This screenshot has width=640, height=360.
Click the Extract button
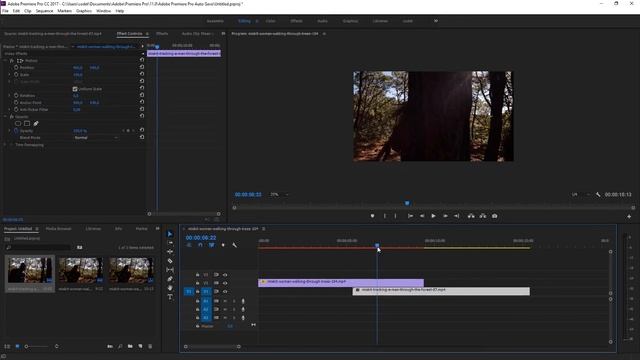[483, 216]
